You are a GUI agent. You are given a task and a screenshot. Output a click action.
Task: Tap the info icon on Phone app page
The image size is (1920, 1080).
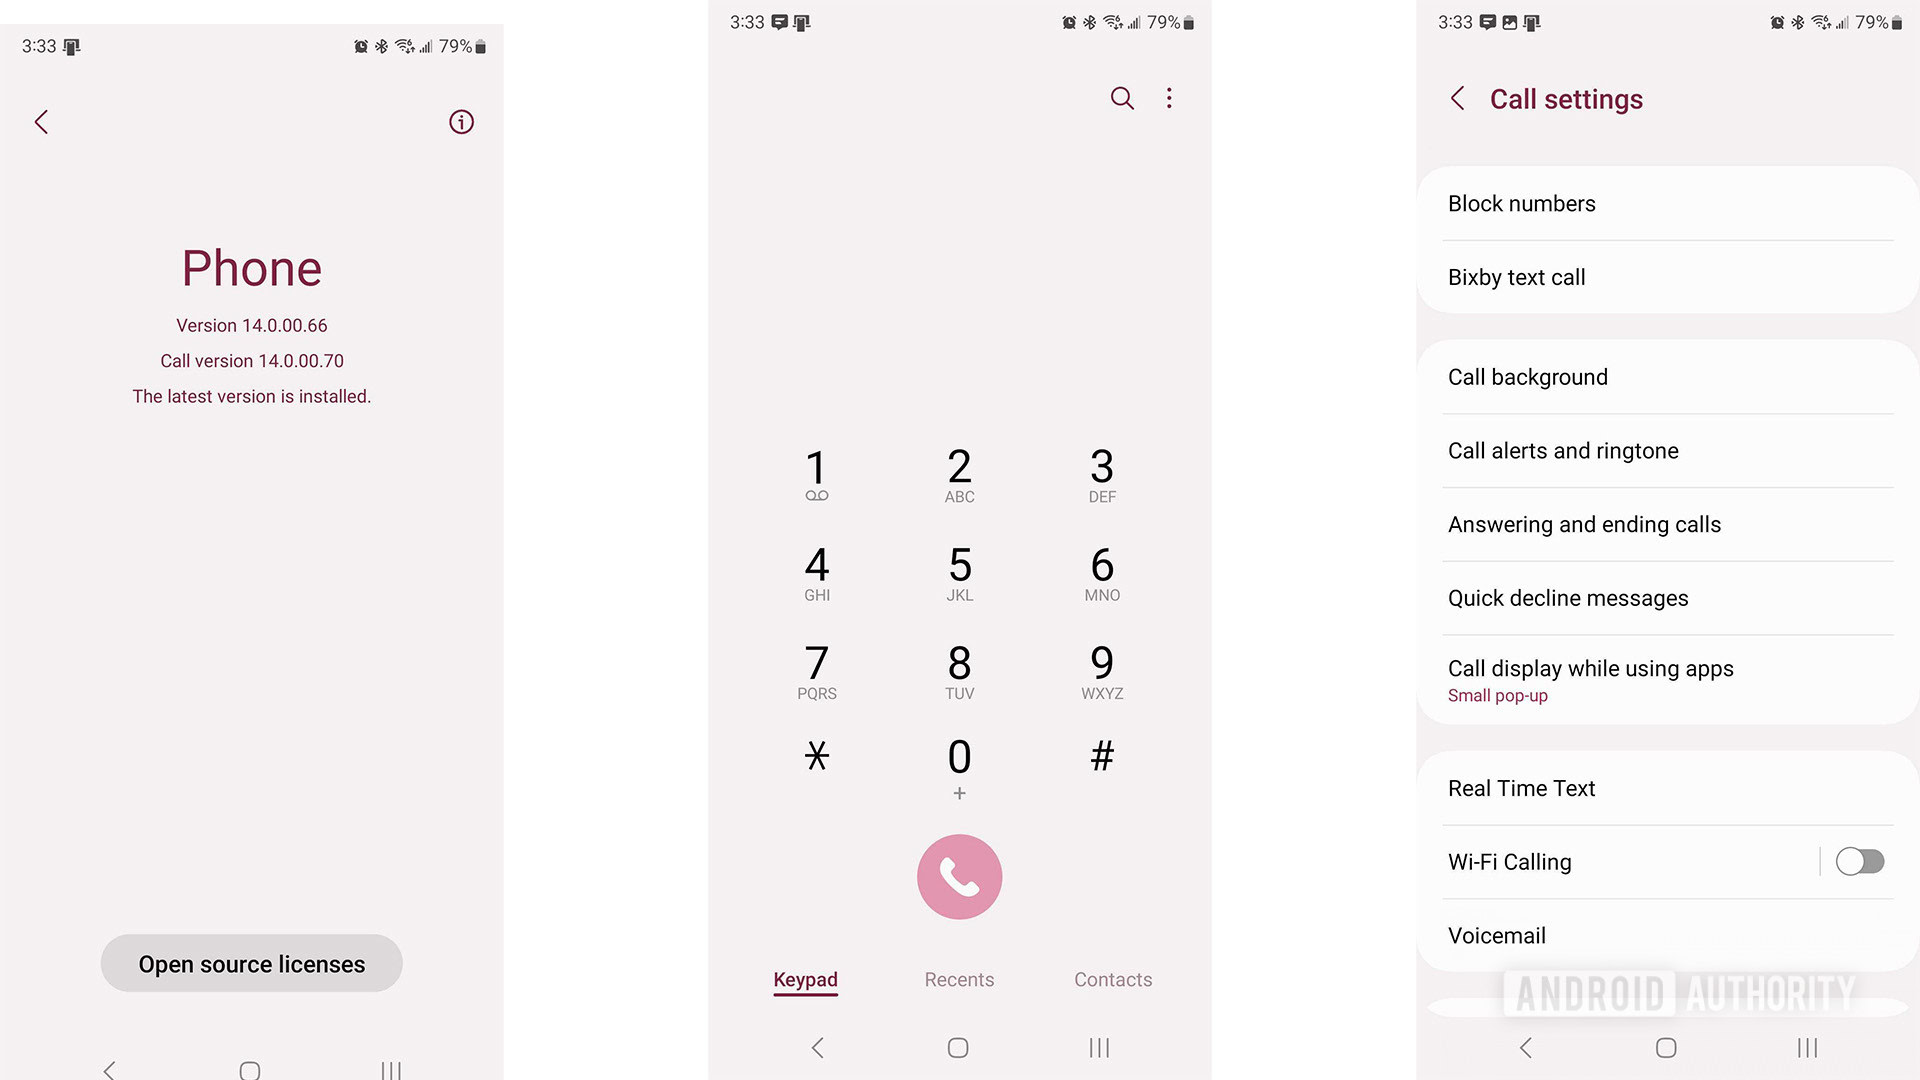pyautogui.click(x=462, y=120)
